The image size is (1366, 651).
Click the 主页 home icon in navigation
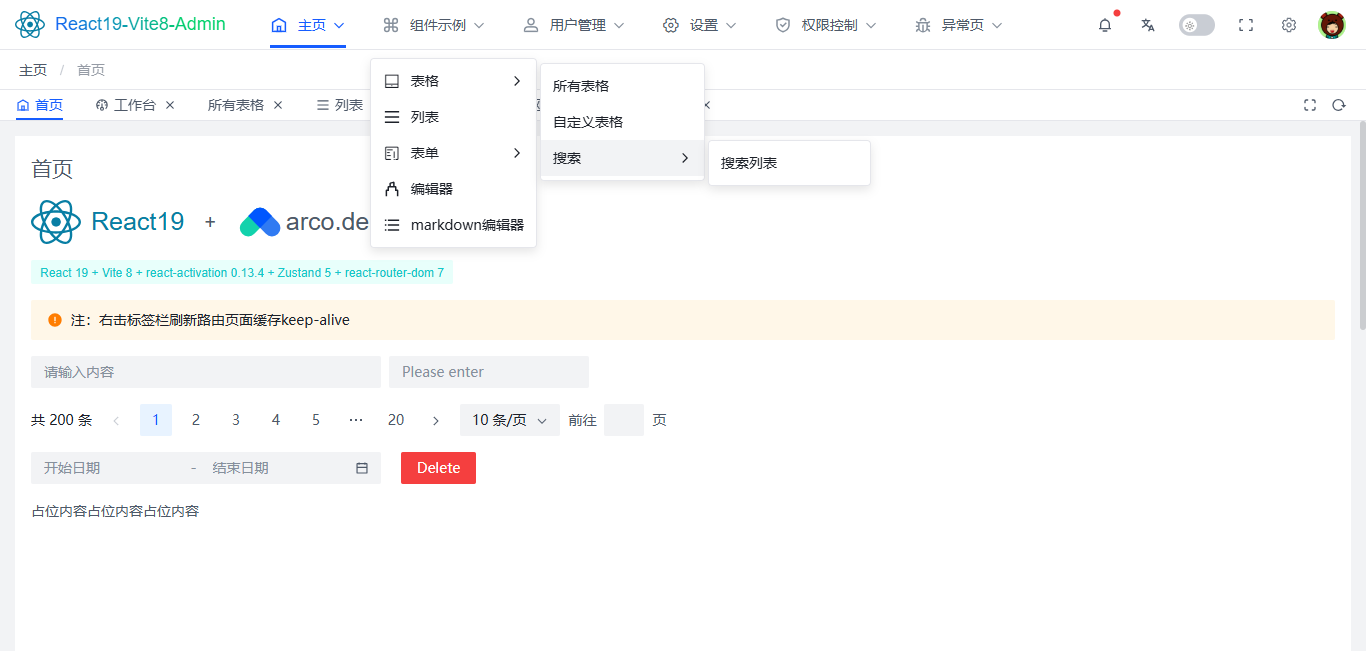tap(279, 25)
